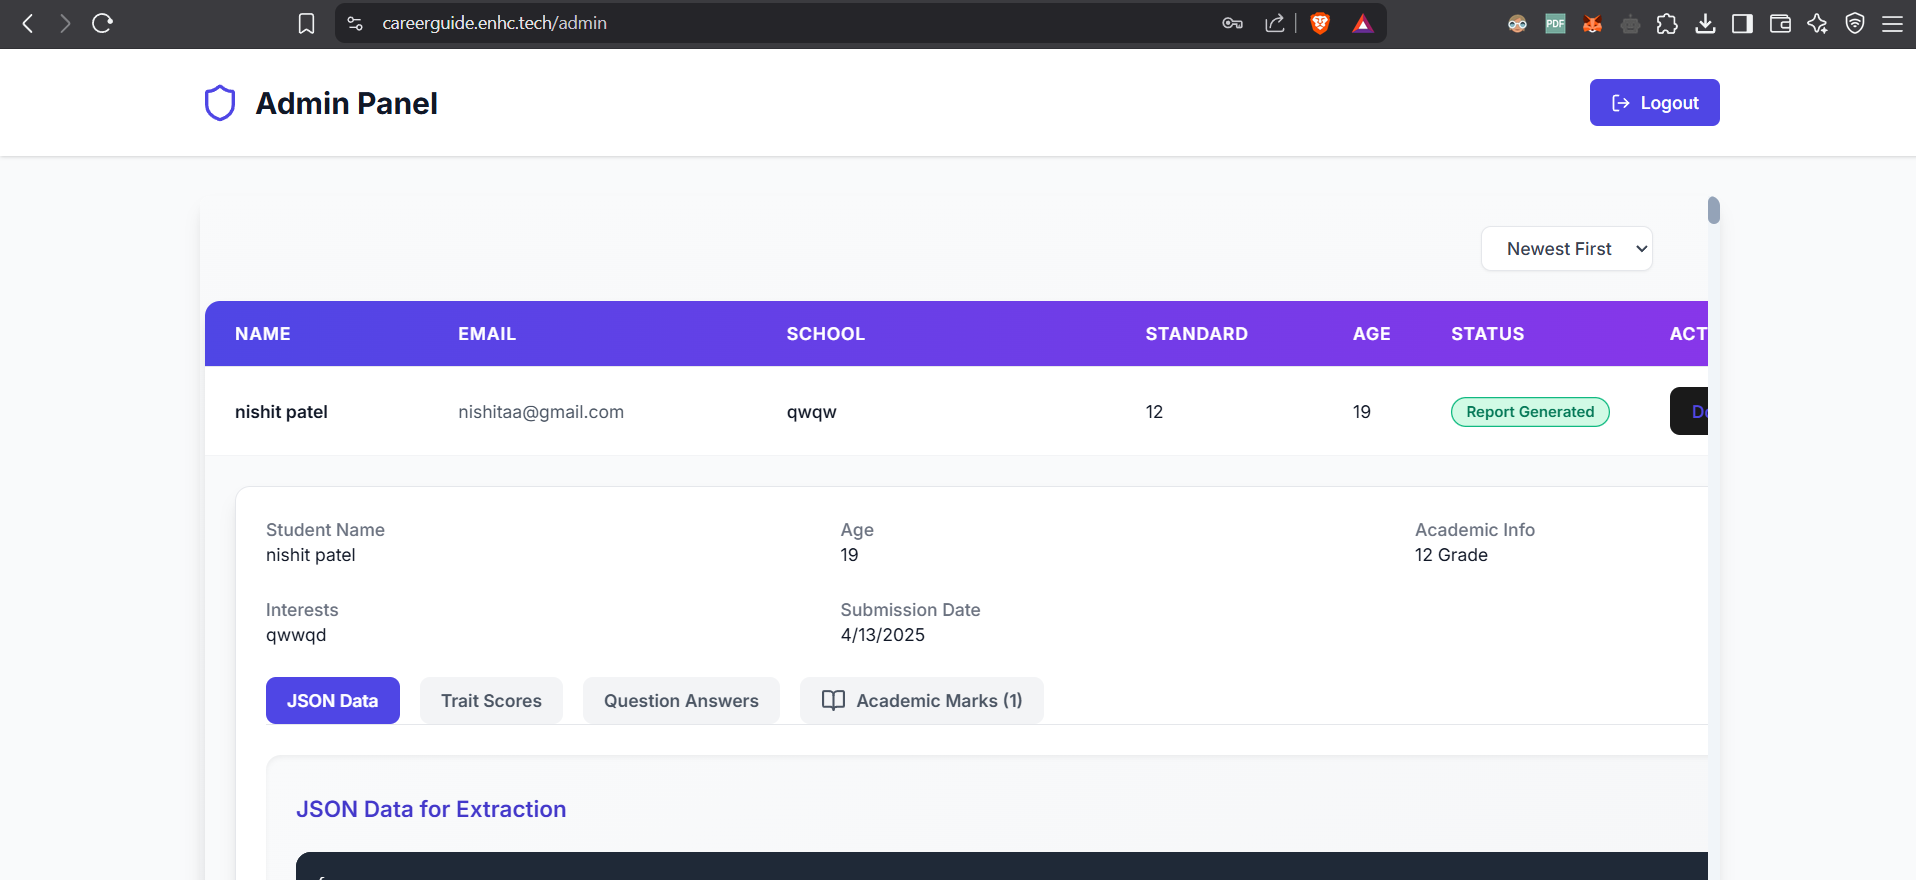Click the bookmark icon beside address bar

click(307, 23)
